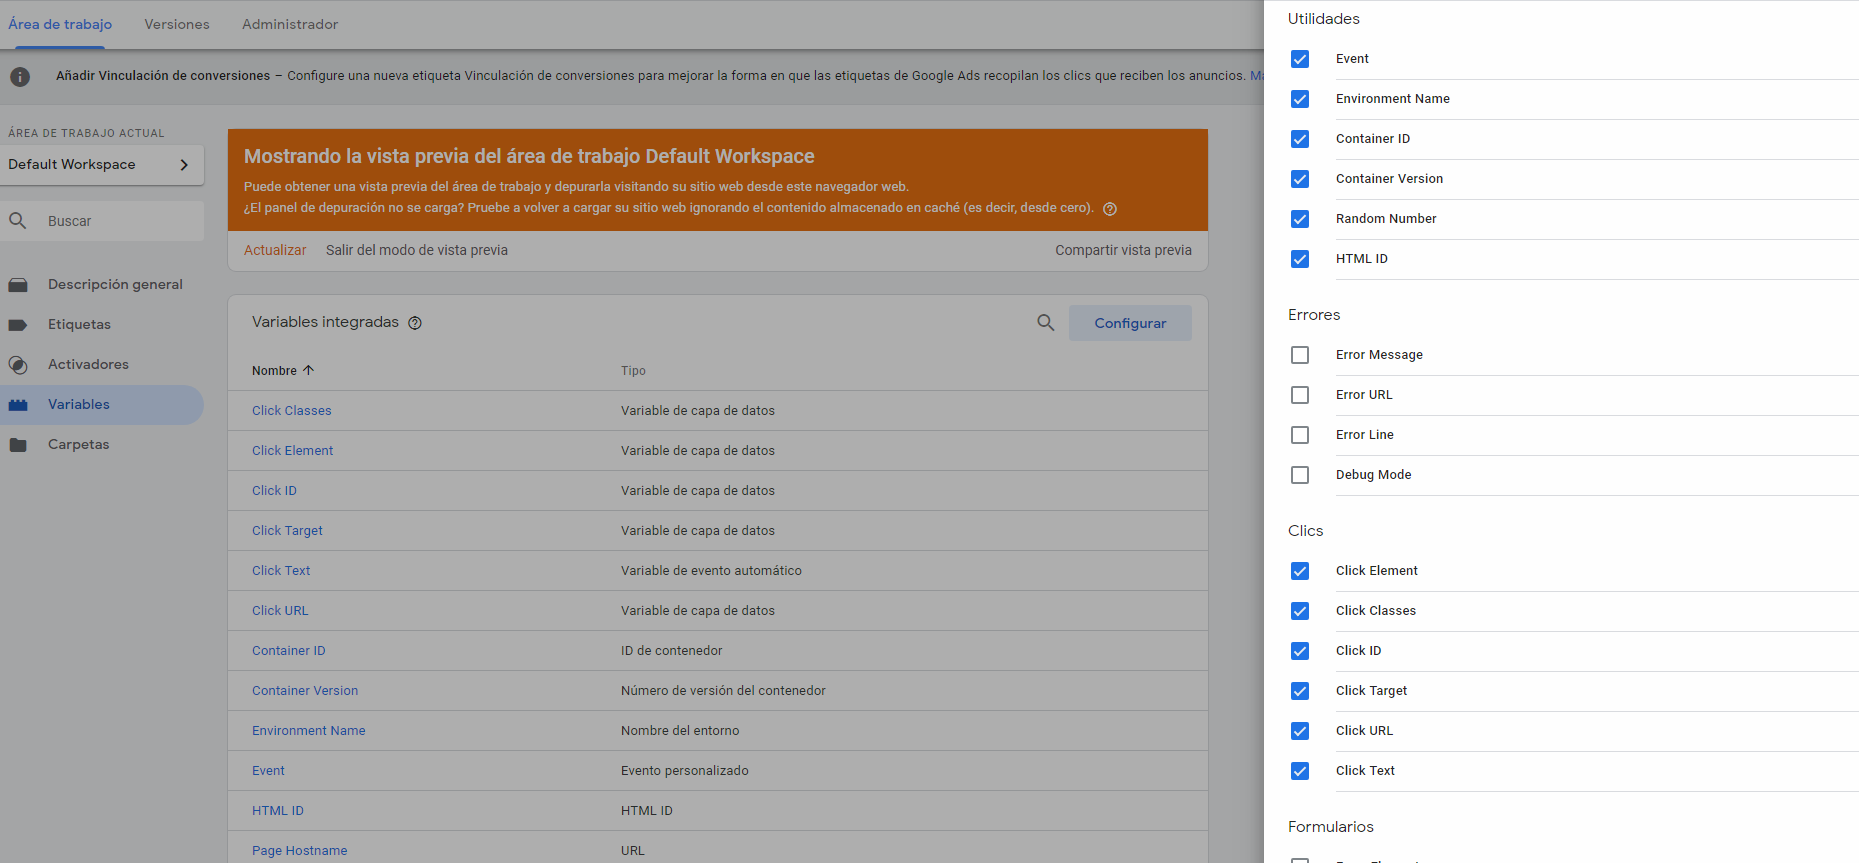This screenshot has width=1859, height=863.
Task: Open help icon next to Variables integradas
Action: [x=415, y=323]
